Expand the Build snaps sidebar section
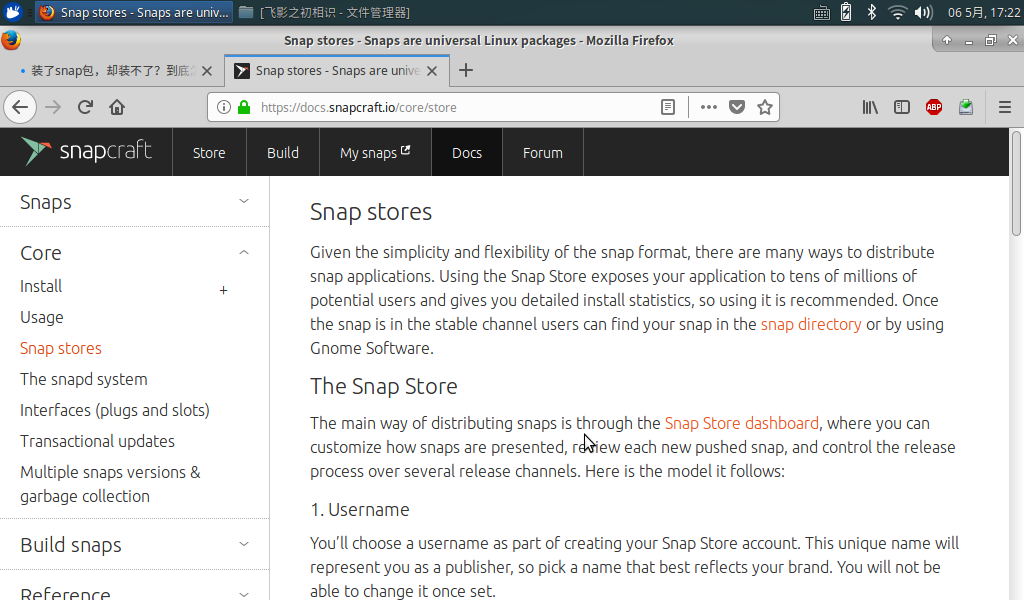1024x600 pixels. tap(244, 544)
